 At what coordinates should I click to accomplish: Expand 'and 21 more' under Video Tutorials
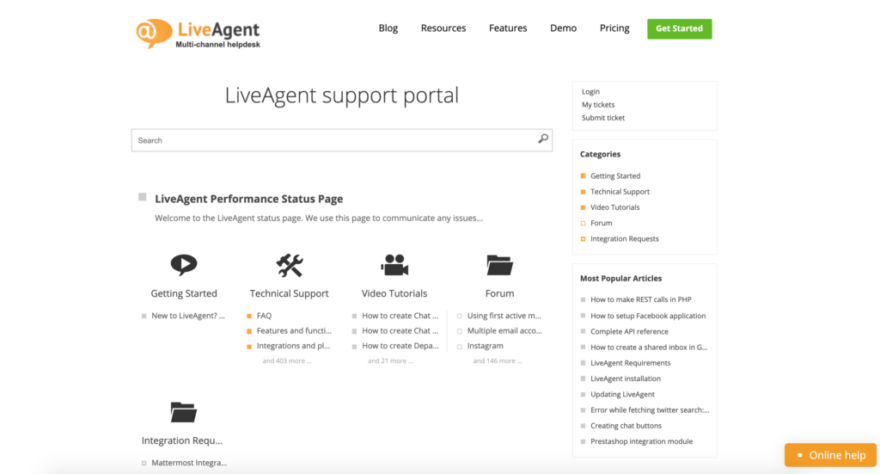tap(392, 361)
